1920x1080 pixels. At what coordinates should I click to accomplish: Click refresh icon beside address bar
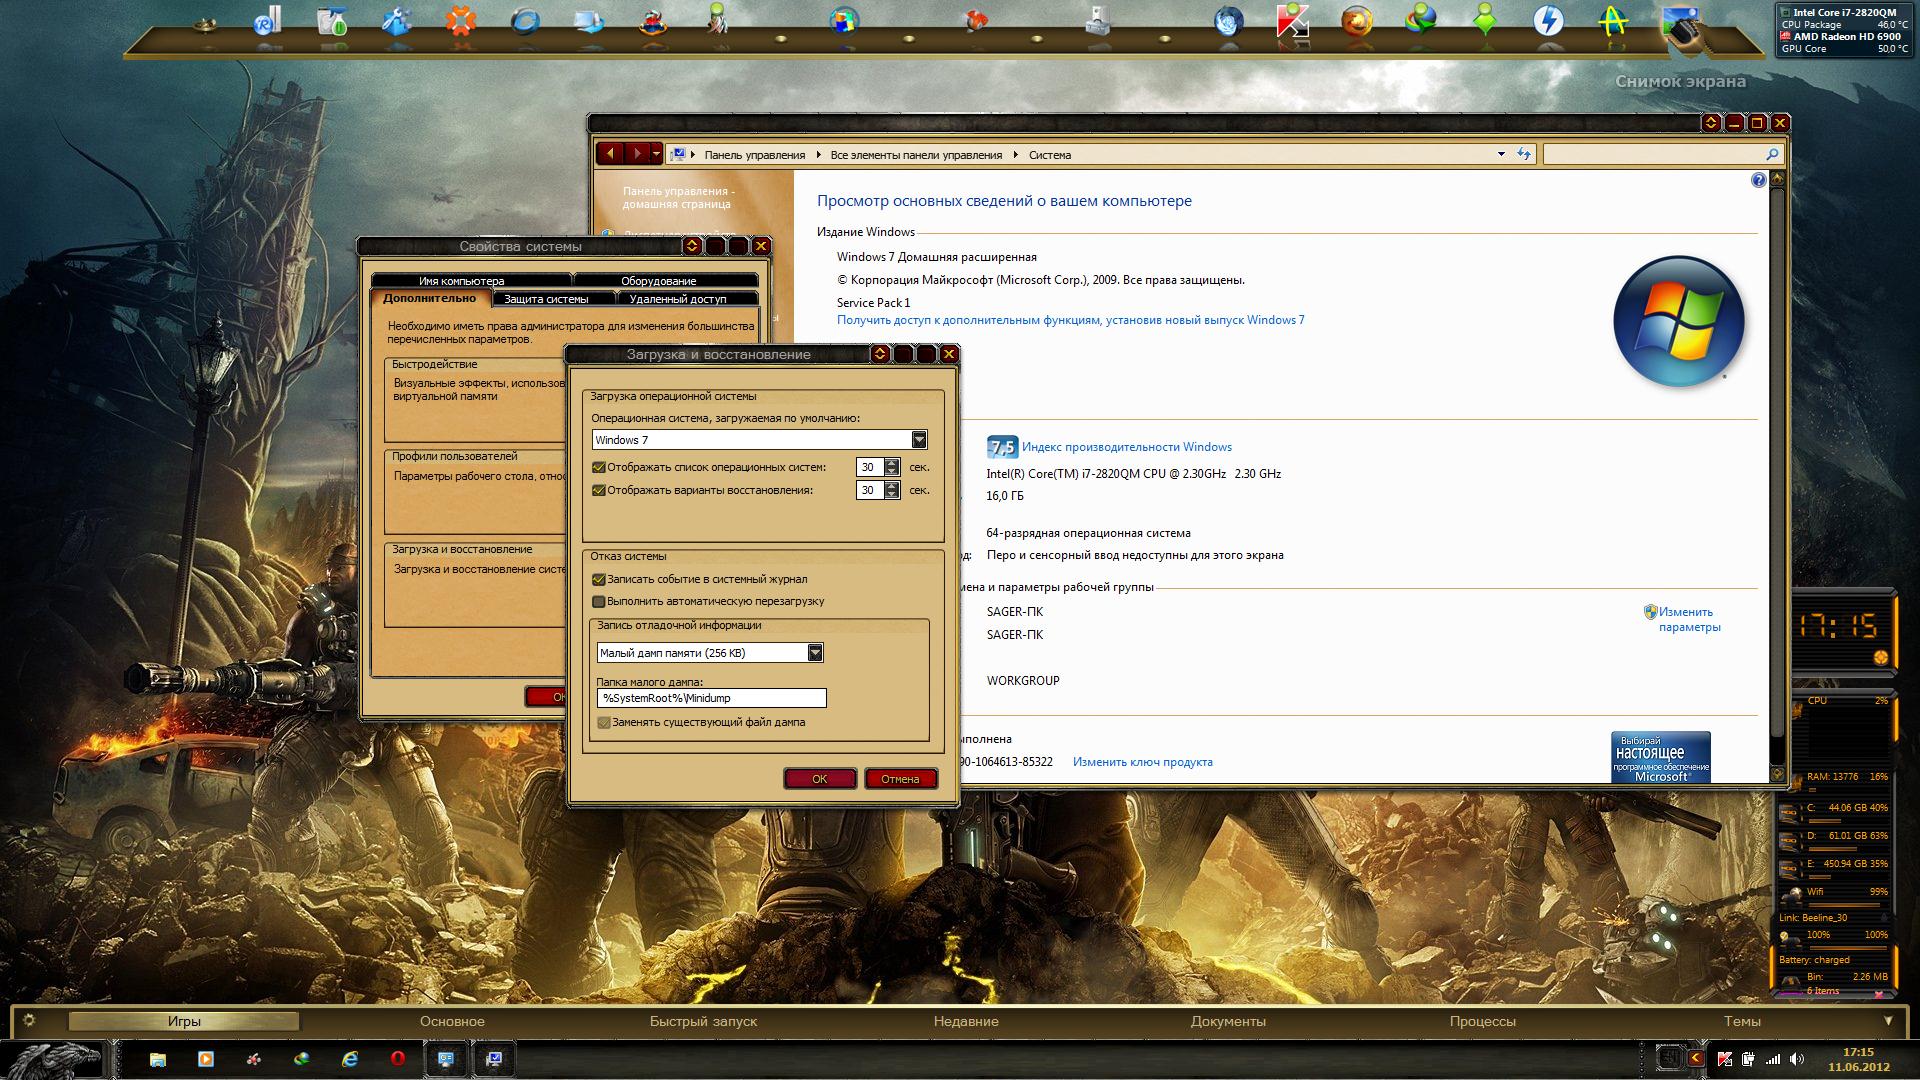[1524, 154]
